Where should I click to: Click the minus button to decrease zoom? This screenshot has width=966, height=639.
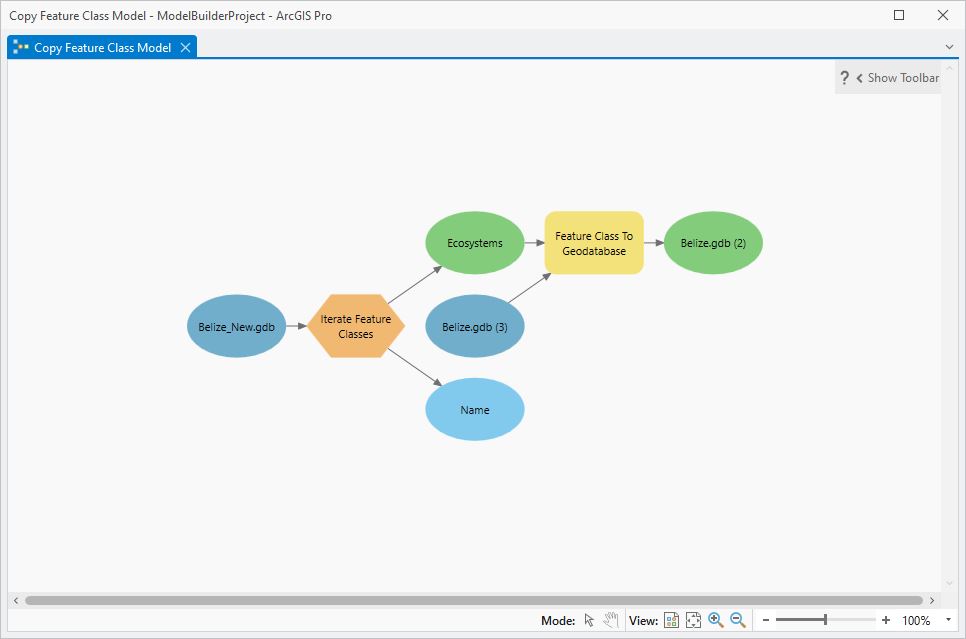tap(765, 619)
